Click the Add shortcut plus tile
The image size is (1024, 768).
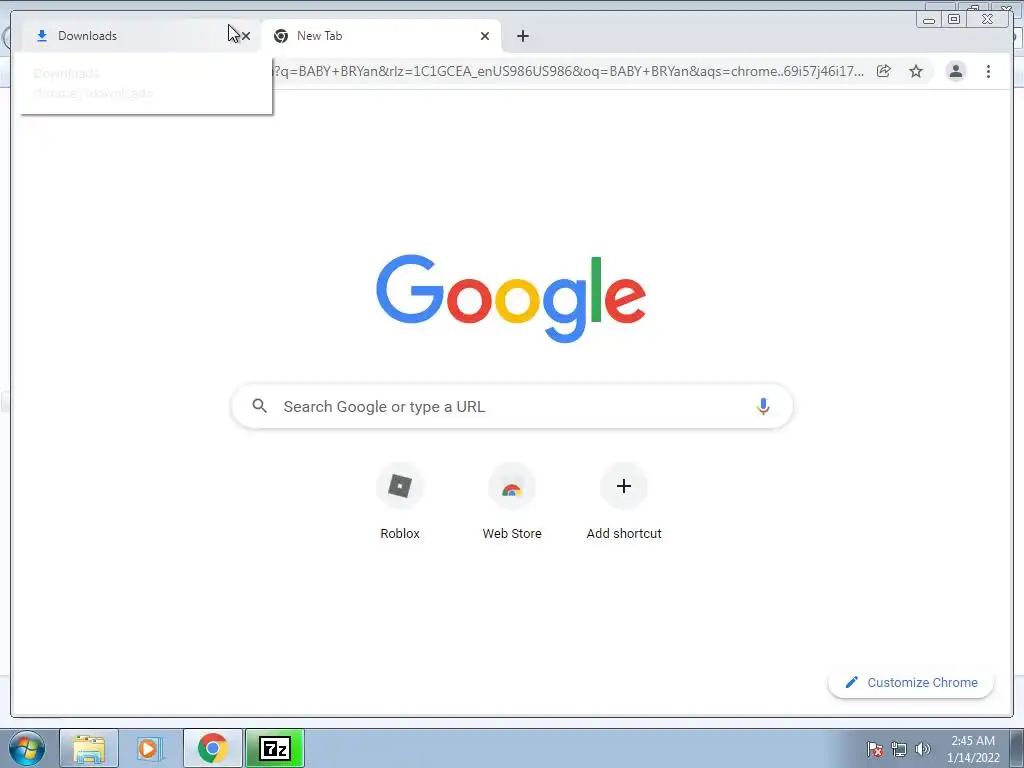point(624,487)
